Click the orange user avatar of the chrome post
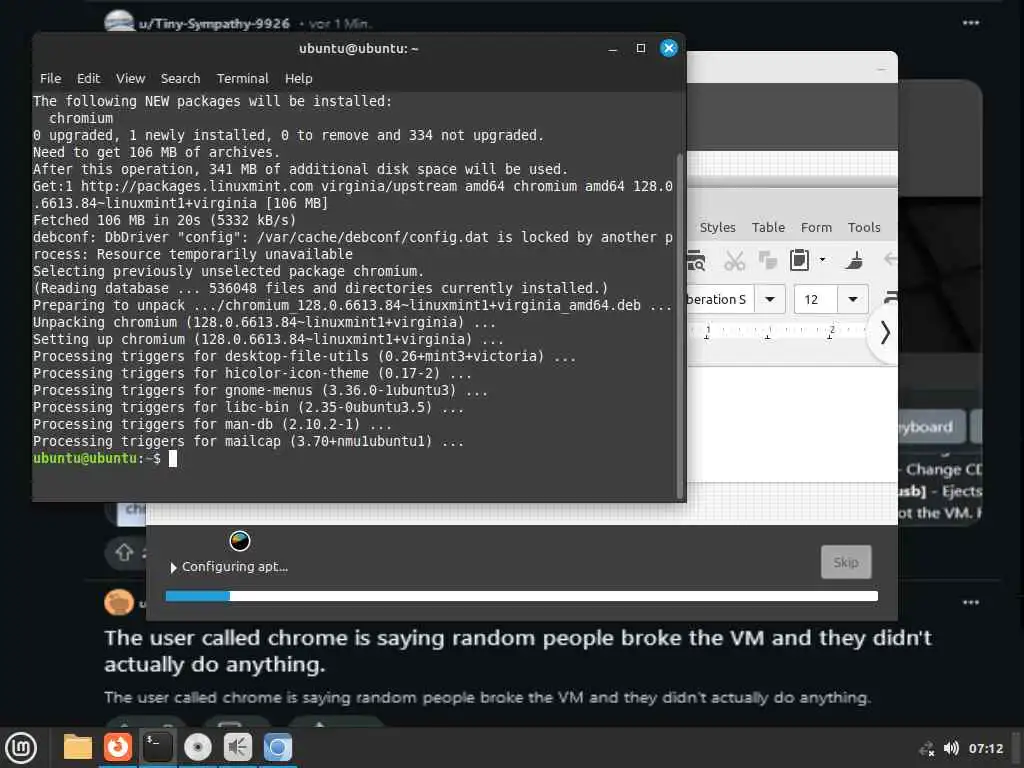This screenshot has width=1024, height=768. pos(119,602)
